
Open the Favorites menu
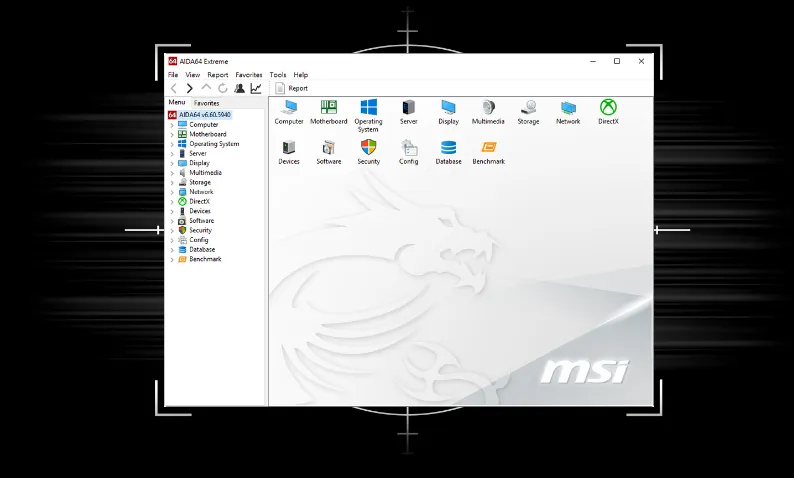[249, 74]
